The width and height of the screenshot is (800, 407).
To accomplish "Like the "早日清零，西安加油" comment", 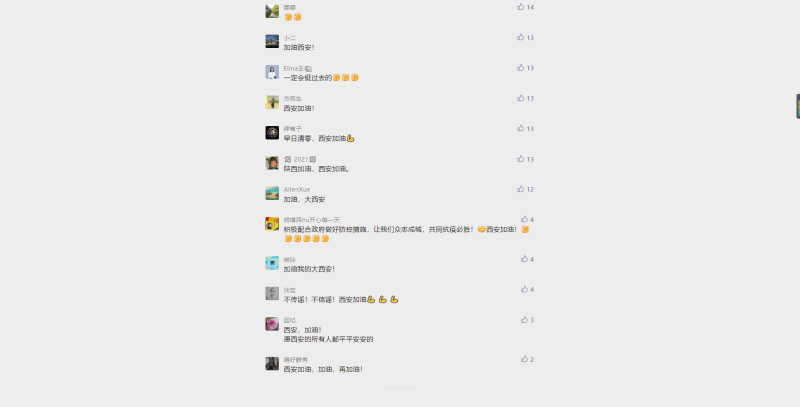I will click(520, 128).
